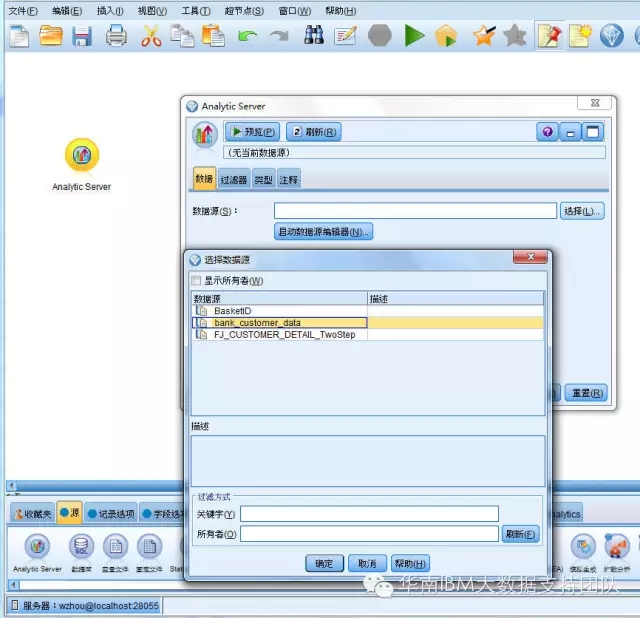Click the run selection icon with orange shape
Screen dimensions: 640x618
[x=446, y=36]
